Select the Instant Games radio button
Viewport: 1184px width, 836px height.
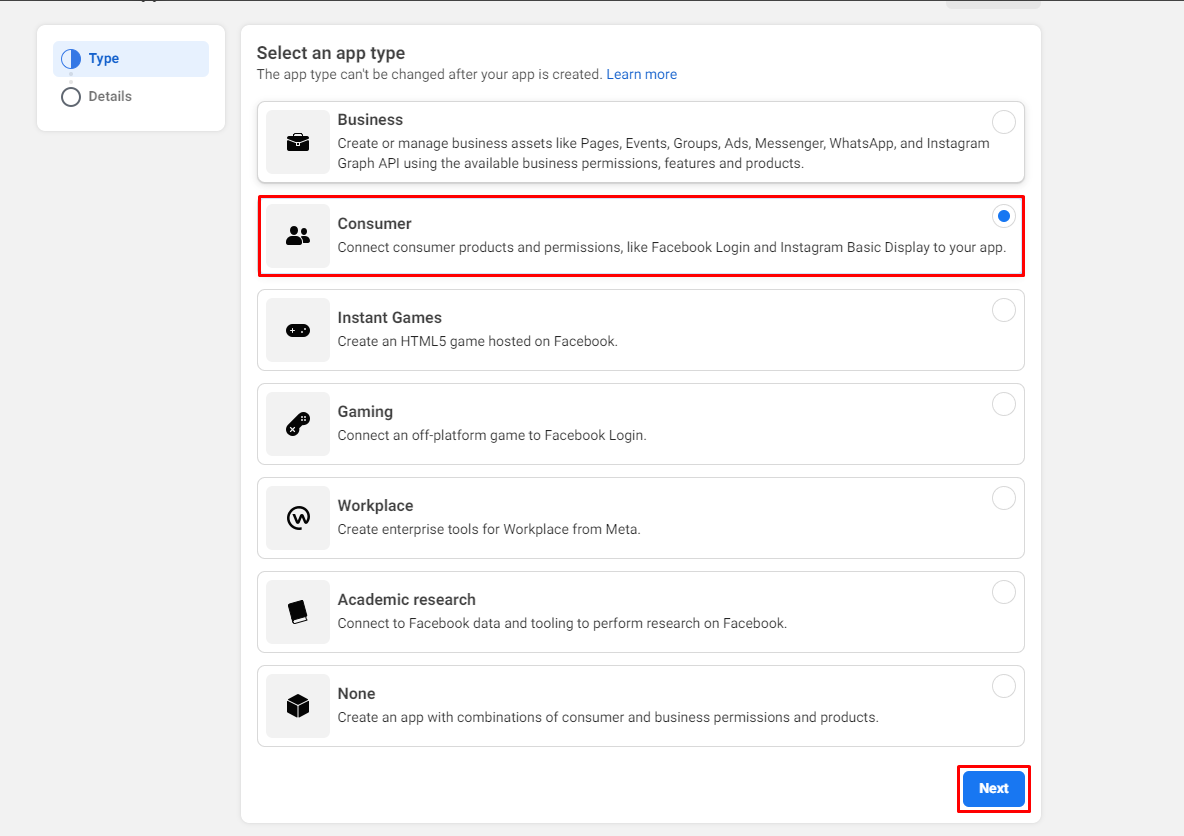pyautogui.click(x=1004, y=310)
